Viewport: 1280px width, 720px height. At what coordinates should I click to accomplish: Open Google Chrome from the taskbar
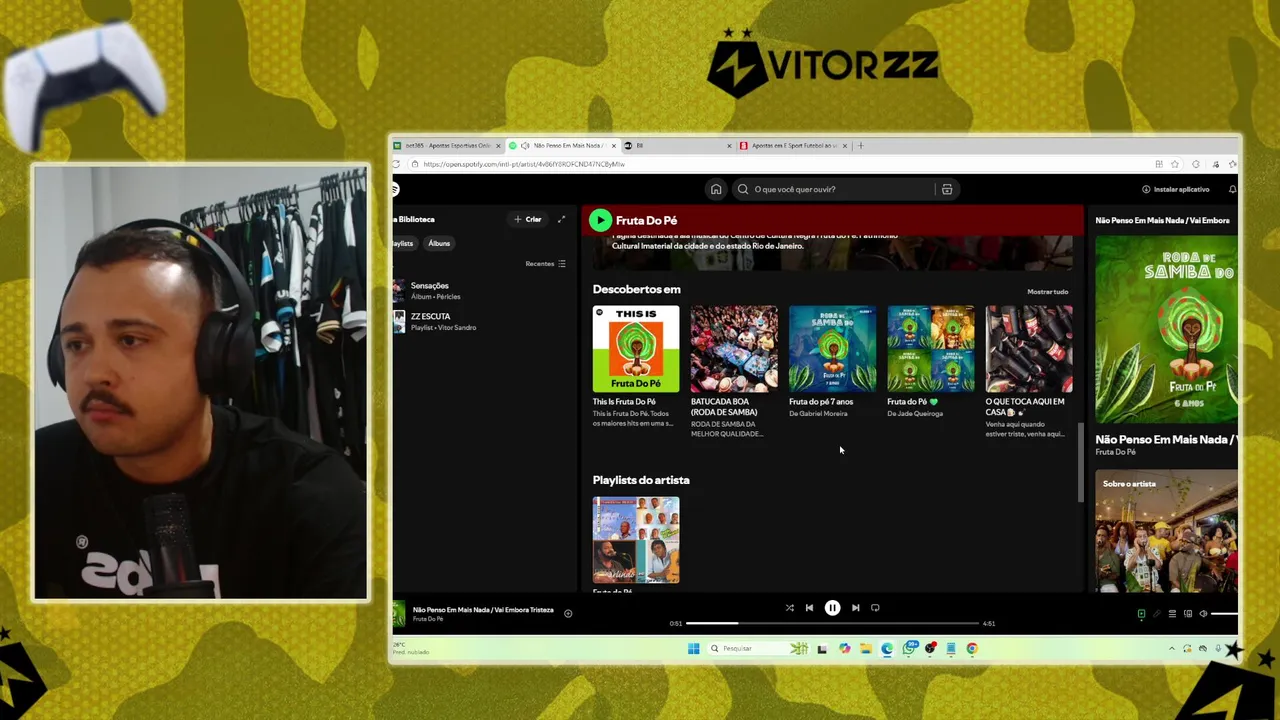pyautogui.click(x=972, y=648)
